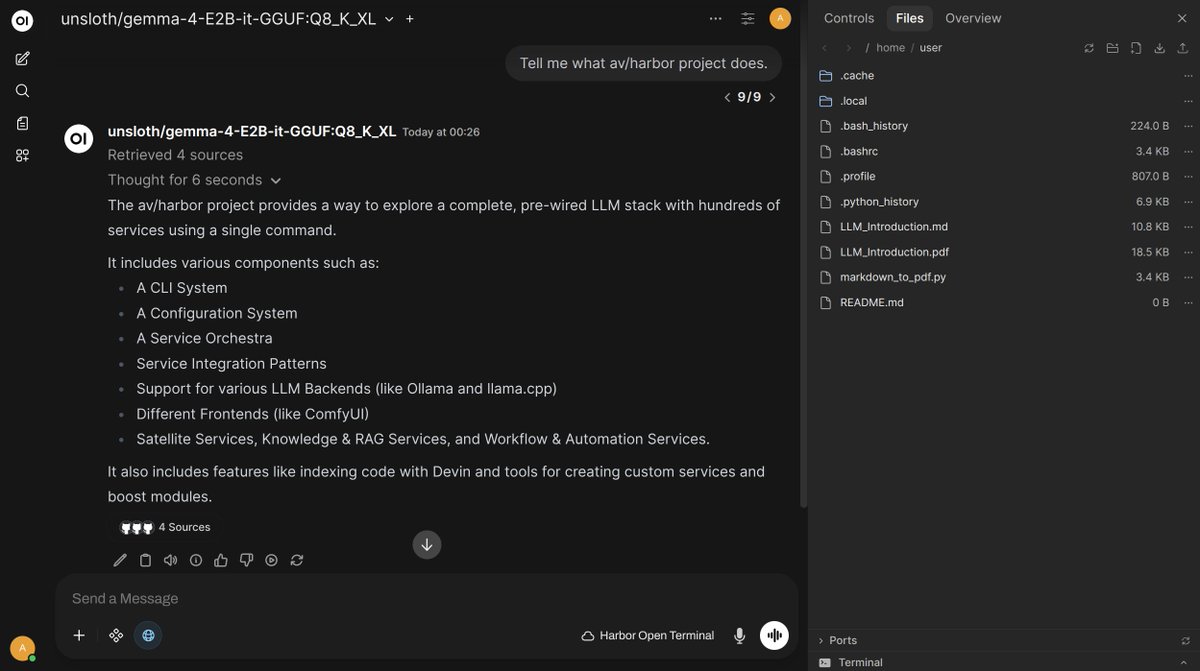Copy the response using the clipboard icon
The height and width of the screenshot is (671, 1200).
pyautogui.click(x=145, y=559)
